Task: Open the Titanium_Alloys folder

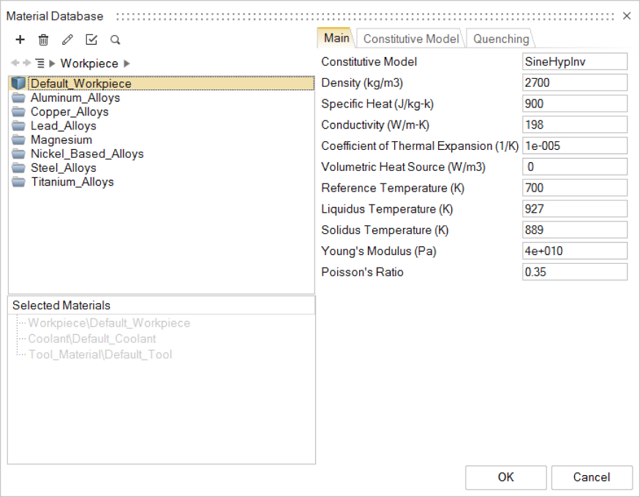Action: click(x=71, y=182)
